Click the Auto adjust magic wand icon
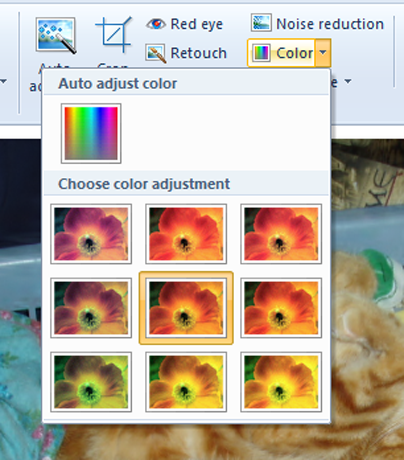The image size is (404, 460). coord(56,36)
